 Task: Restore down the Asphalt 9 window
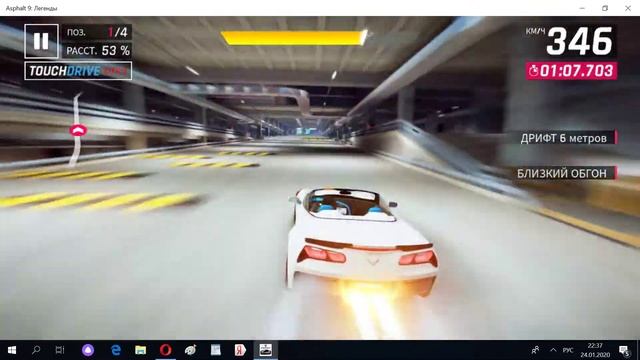pyautogui.click(x=605, y=8)
